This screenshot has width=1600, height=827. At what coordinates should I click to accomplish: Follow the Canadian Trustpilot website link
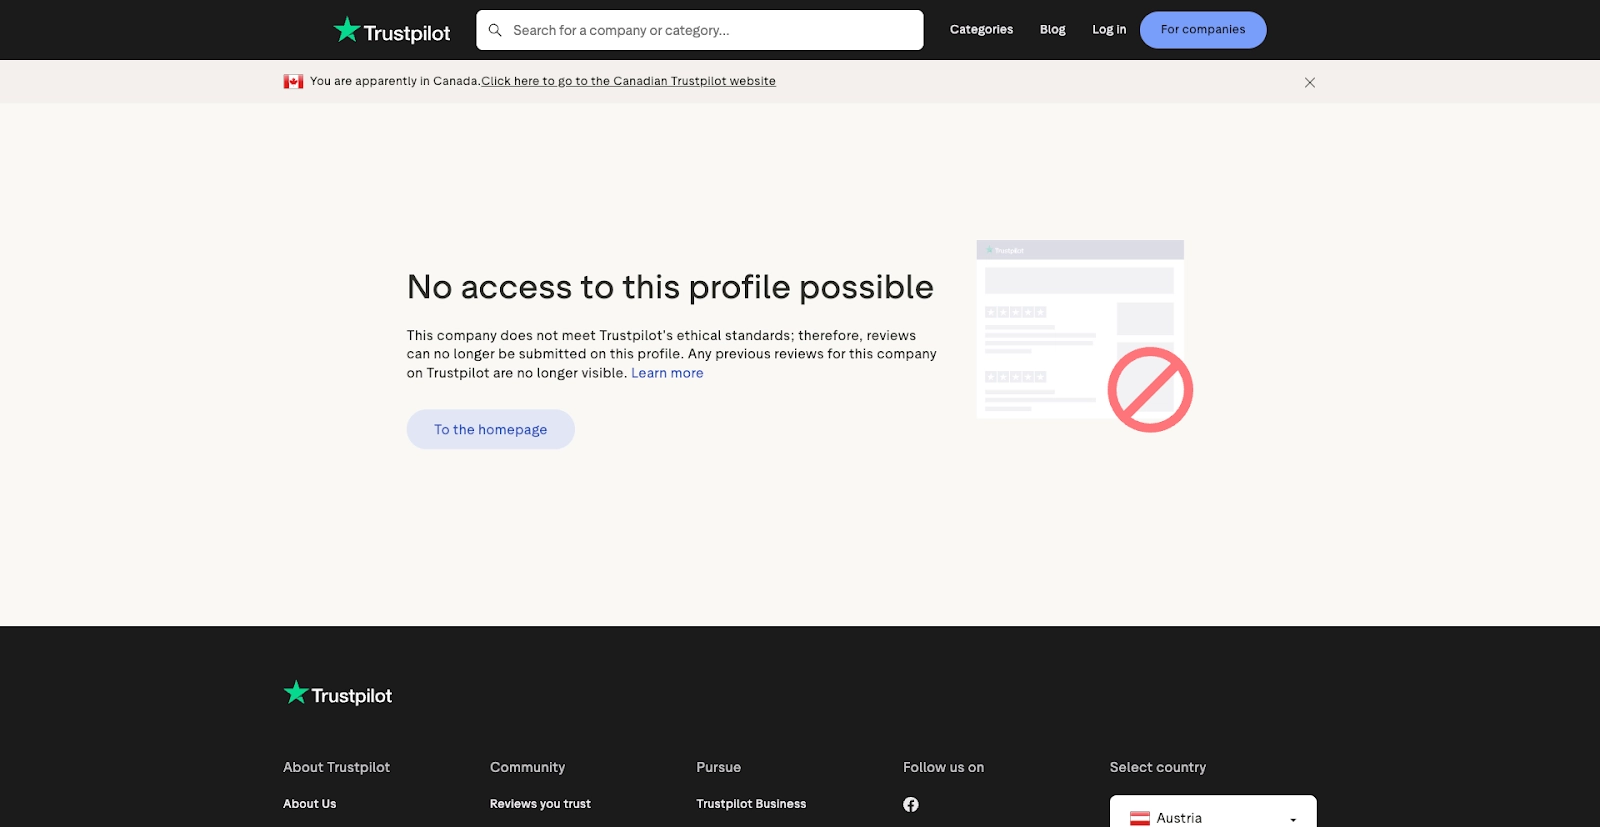pyautogui.click(x=628, y=82)
